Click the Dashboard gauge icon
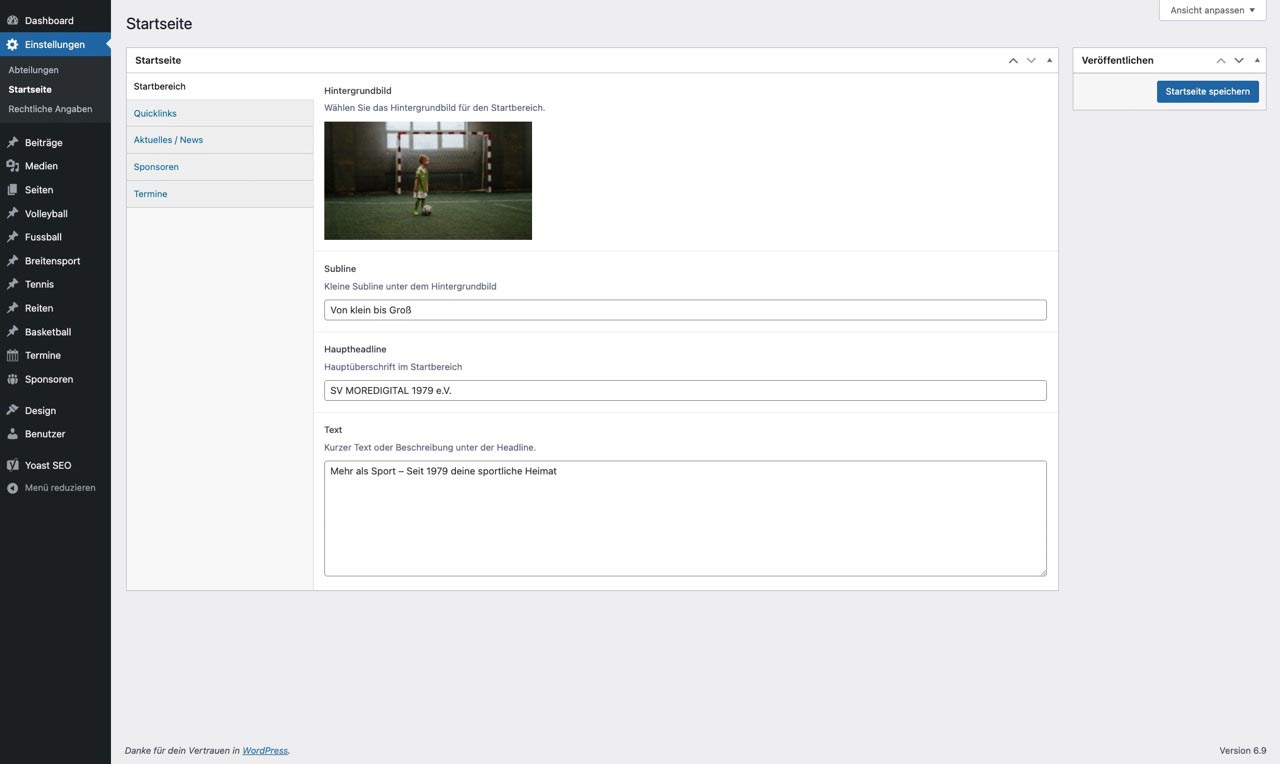1280x764 pixels. (x=12, y=20)
